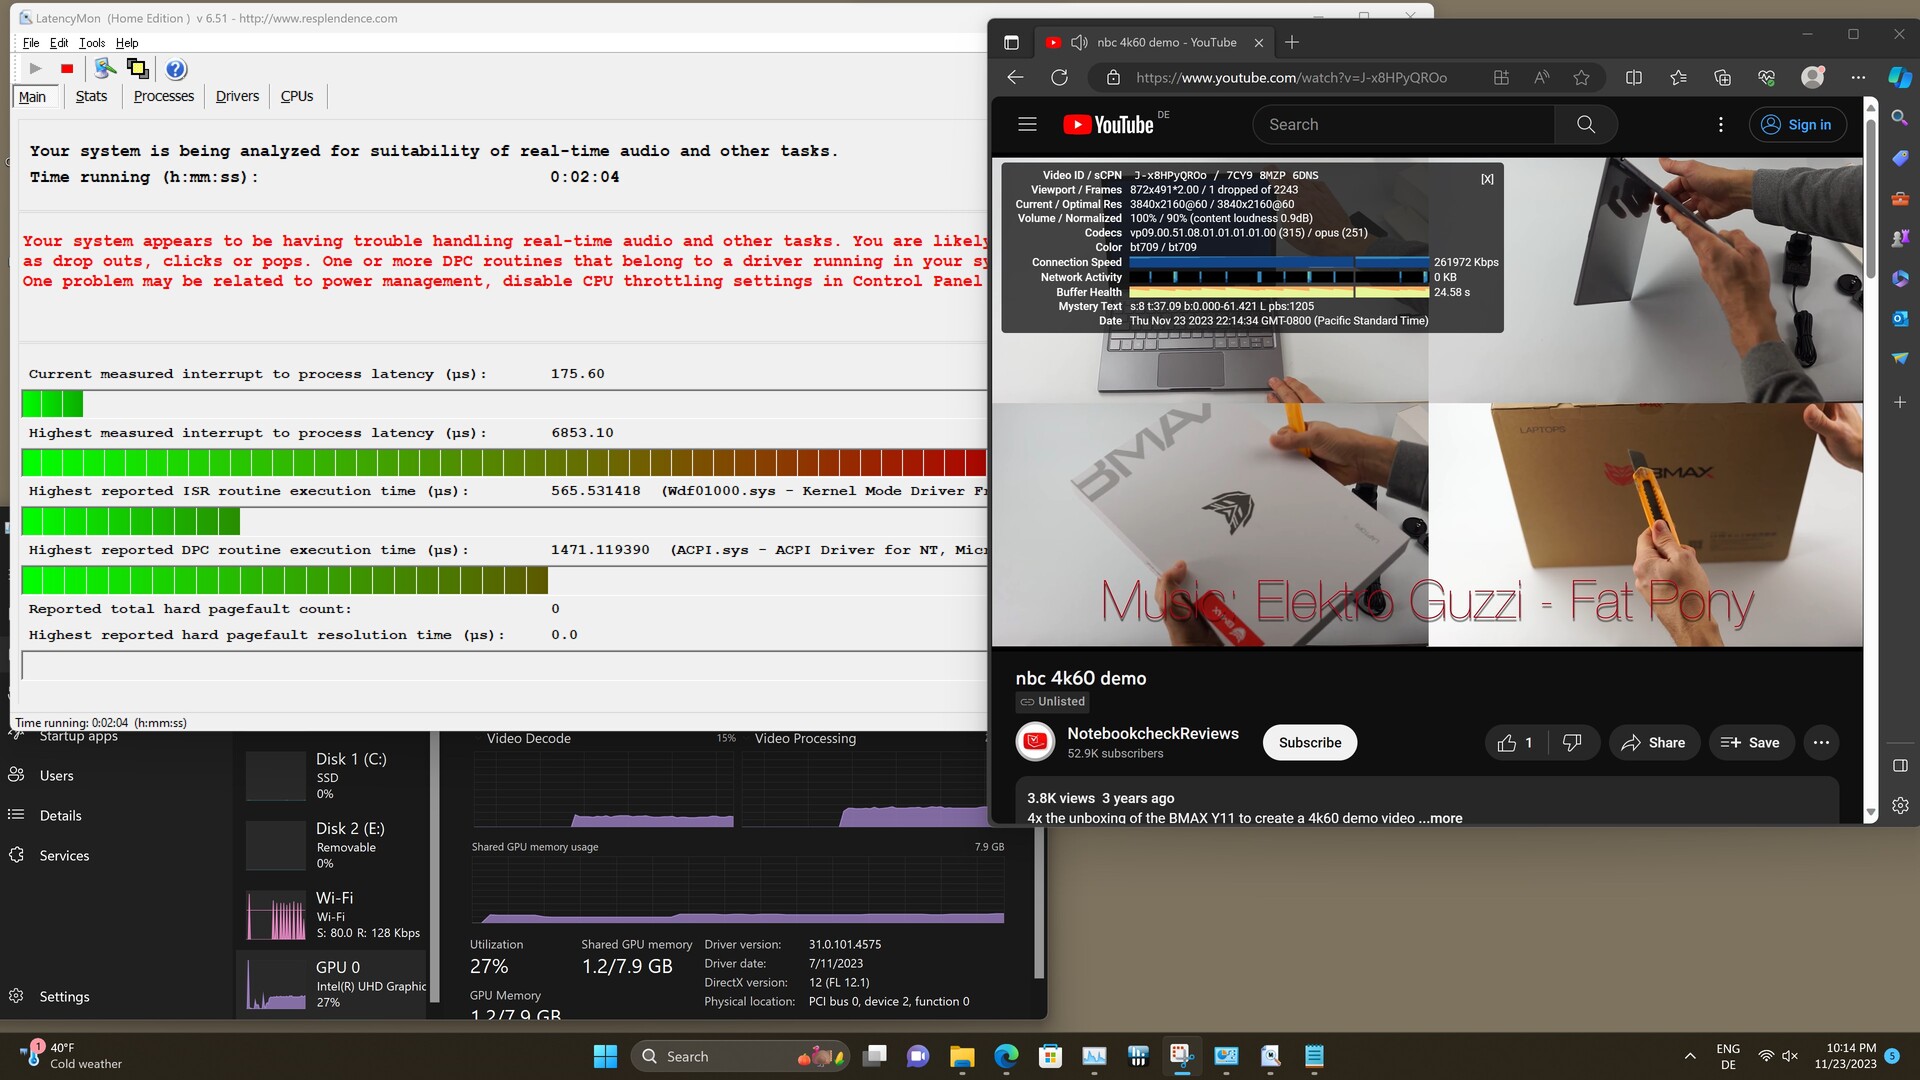This screenshot has width=1920, height=1080.
Task: Switch to the Drivers tab
Action: tap(237, 96)
